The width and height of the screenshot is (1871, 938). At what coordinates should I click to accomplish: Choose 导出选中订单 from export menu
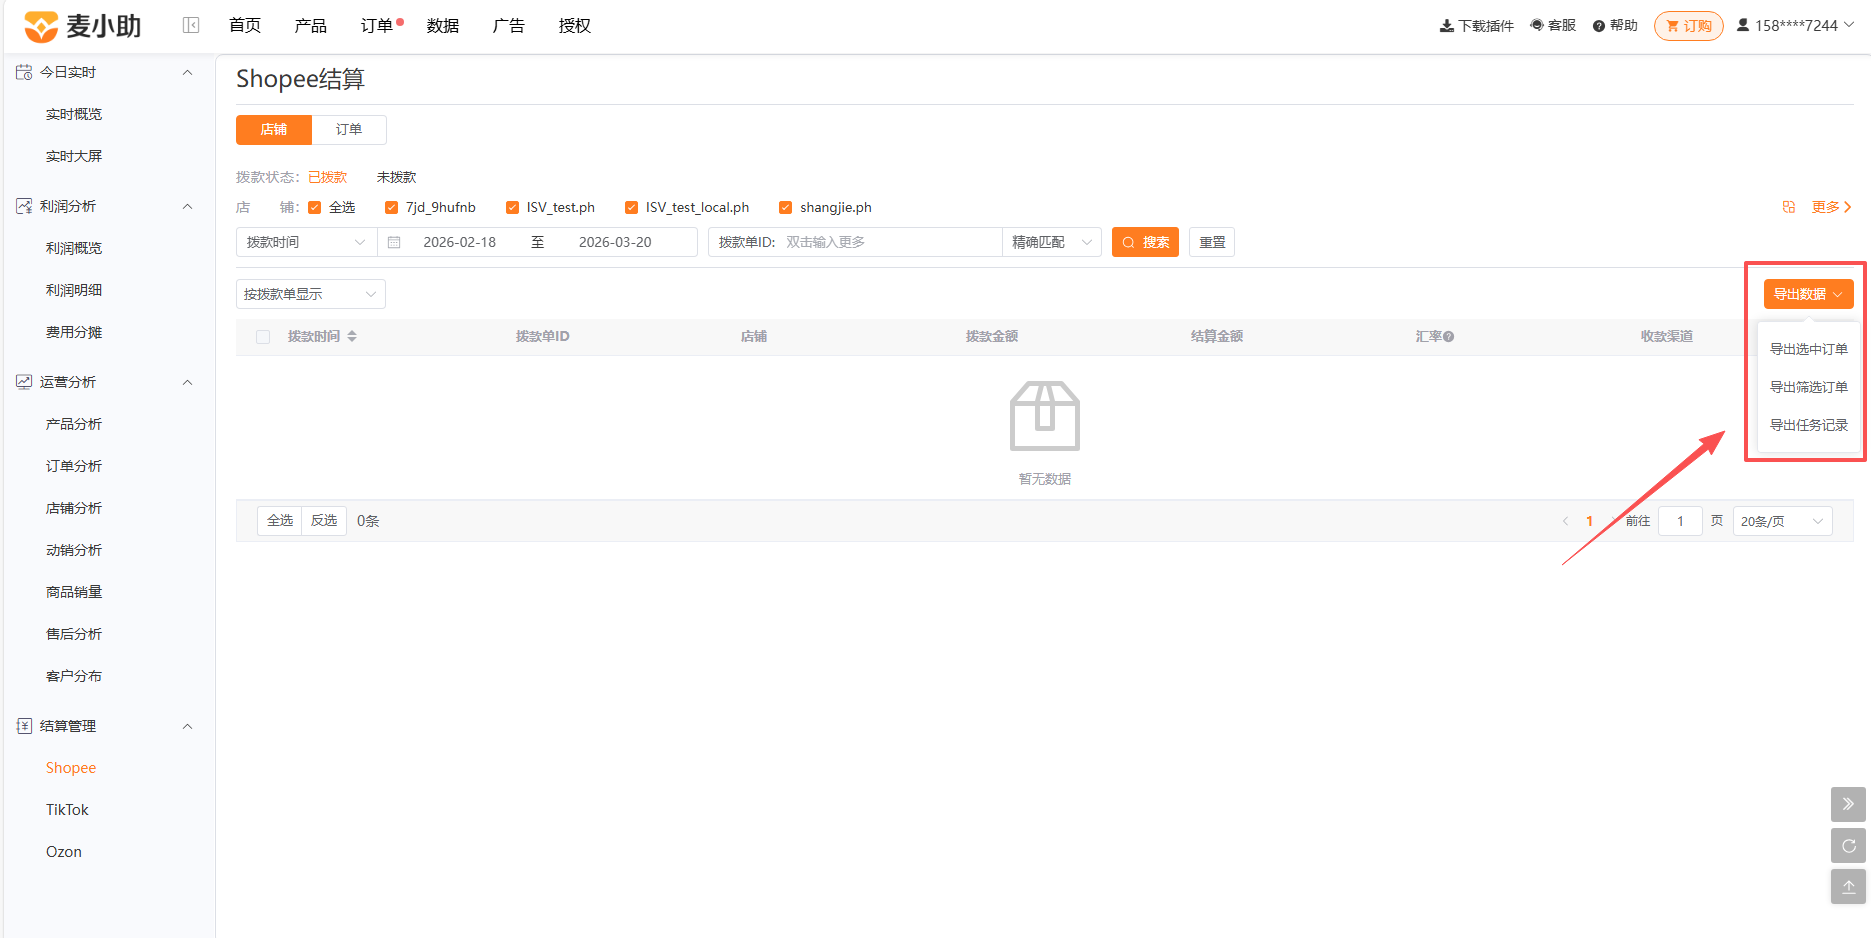tap(1808, 349)
